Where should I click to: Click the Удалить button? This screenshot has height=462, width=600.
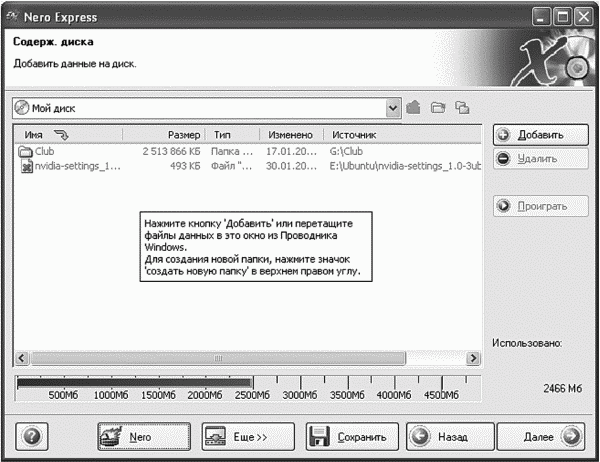pos(541,158)
